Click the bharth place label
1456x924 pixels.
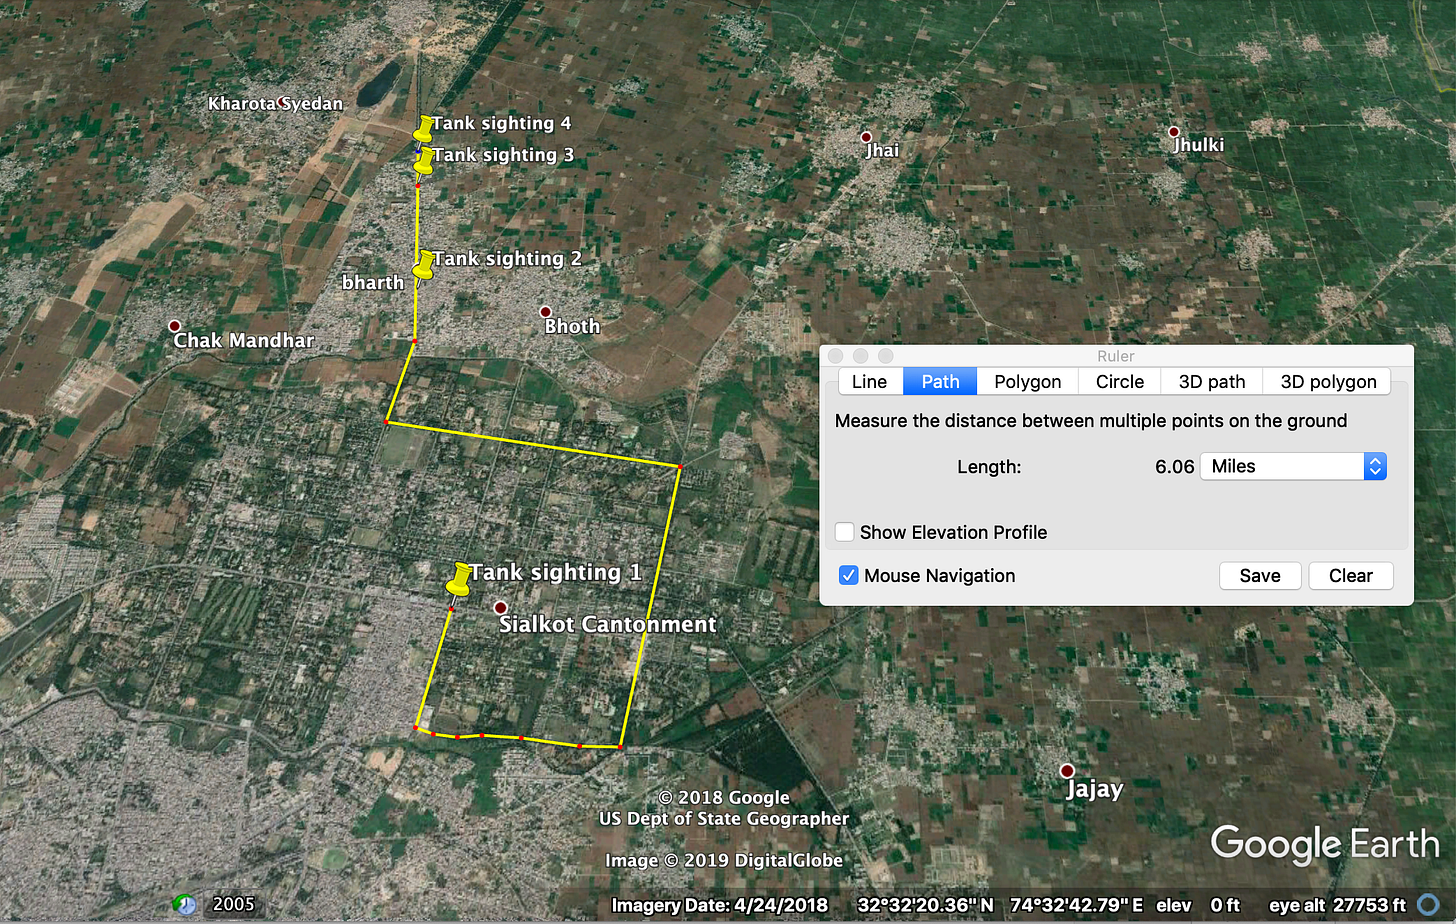pyautogui.click(x=373, y=283)
